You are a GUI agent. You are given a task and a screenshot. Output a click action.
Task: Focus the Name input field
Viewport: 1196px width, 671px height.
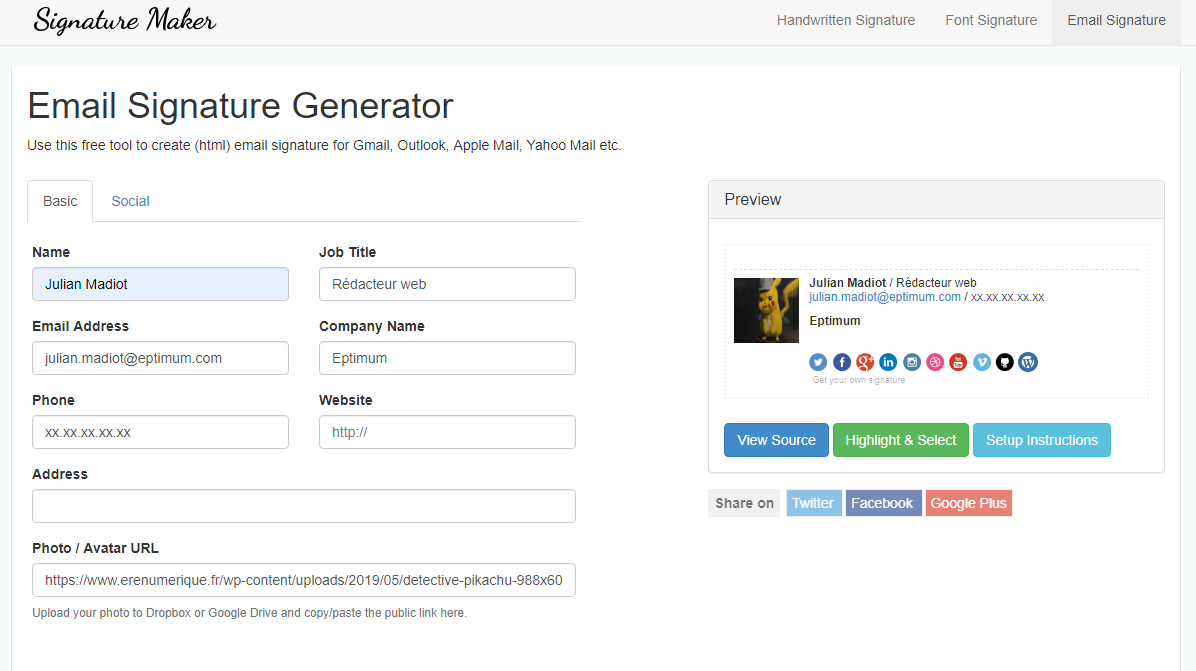[x=160, y=284]
